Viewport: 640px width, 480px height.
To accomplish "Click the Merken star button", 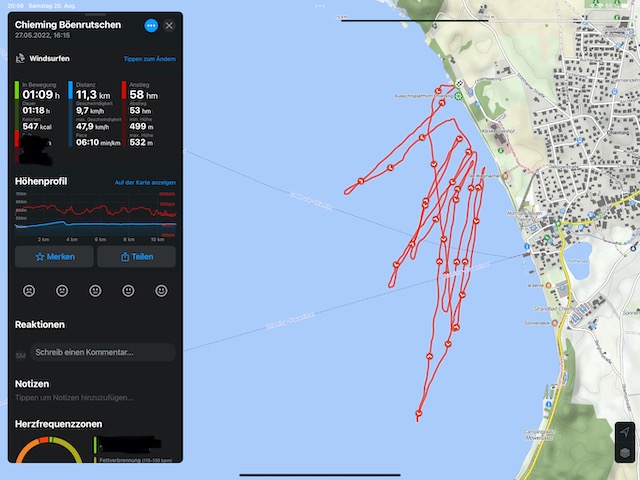I will (54, 256).
